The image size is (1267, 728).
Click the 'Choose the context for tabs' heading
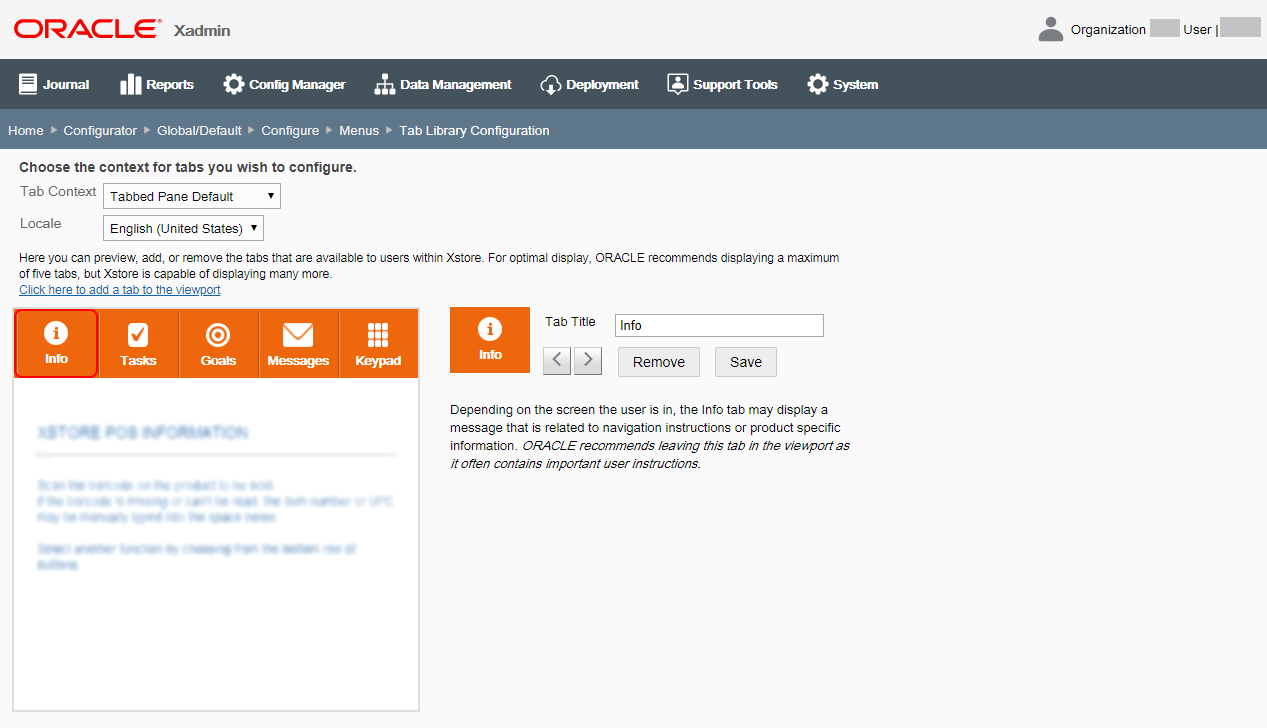pos(188,167)
